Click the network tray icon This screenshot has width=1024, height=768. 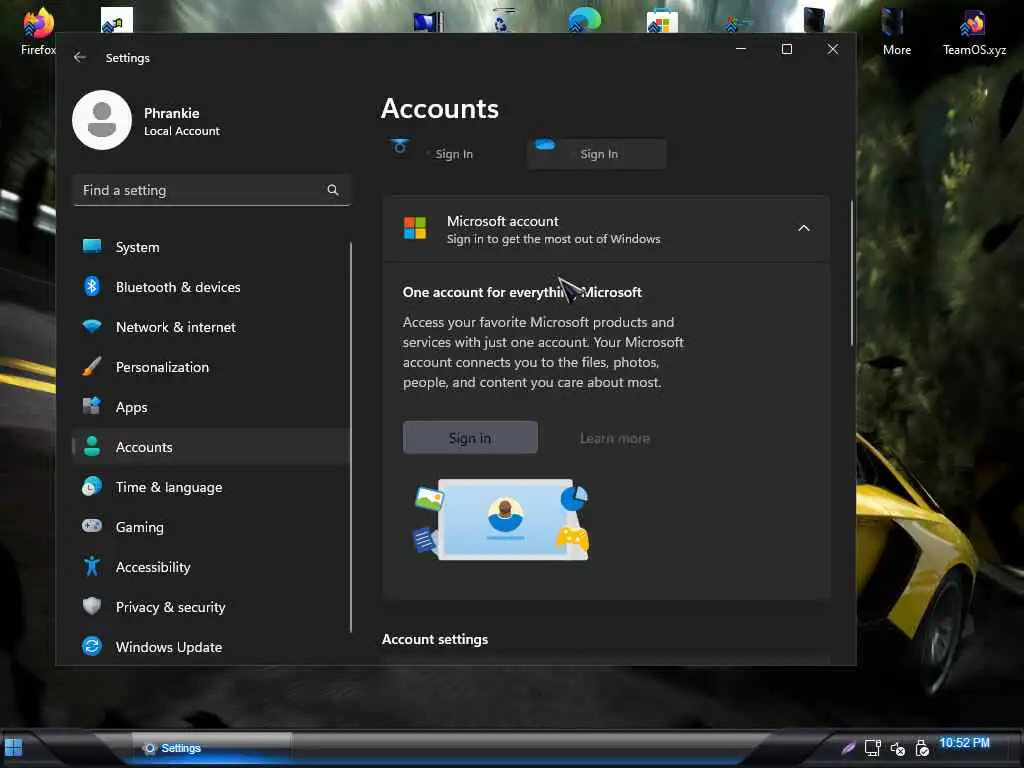[872, 747]
